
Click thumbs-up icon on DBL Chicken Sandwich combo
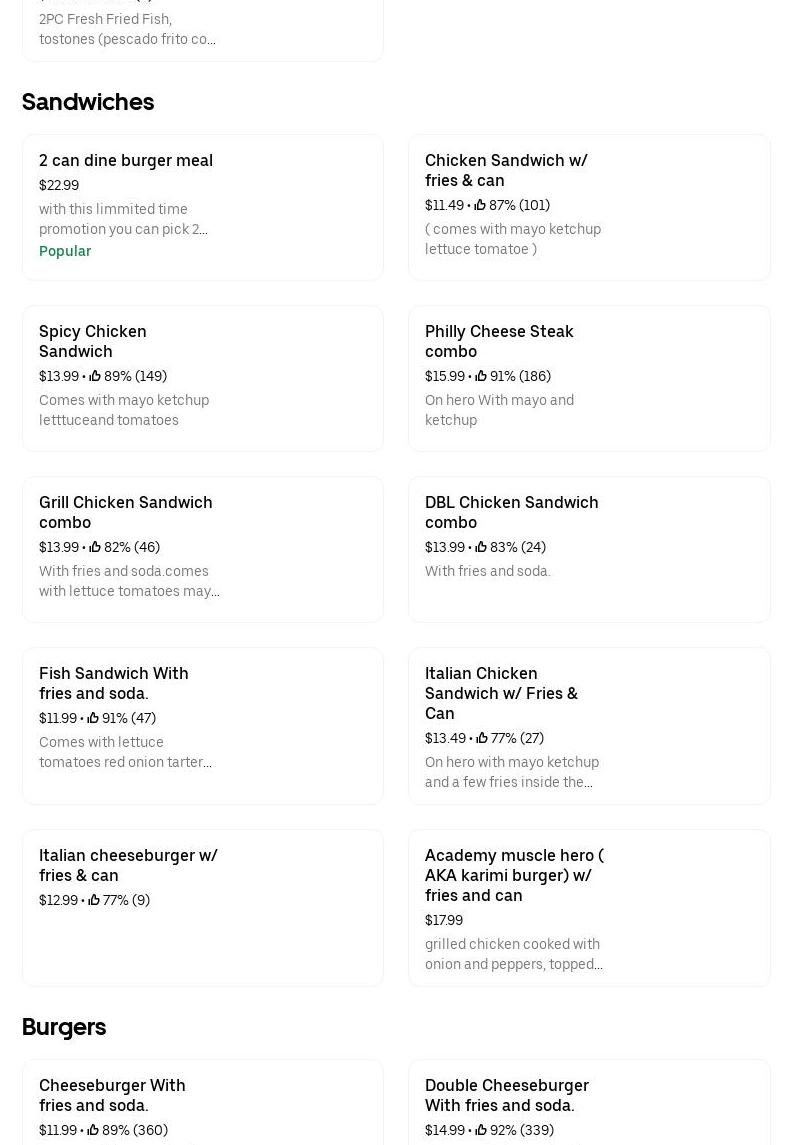click(481, 547)
